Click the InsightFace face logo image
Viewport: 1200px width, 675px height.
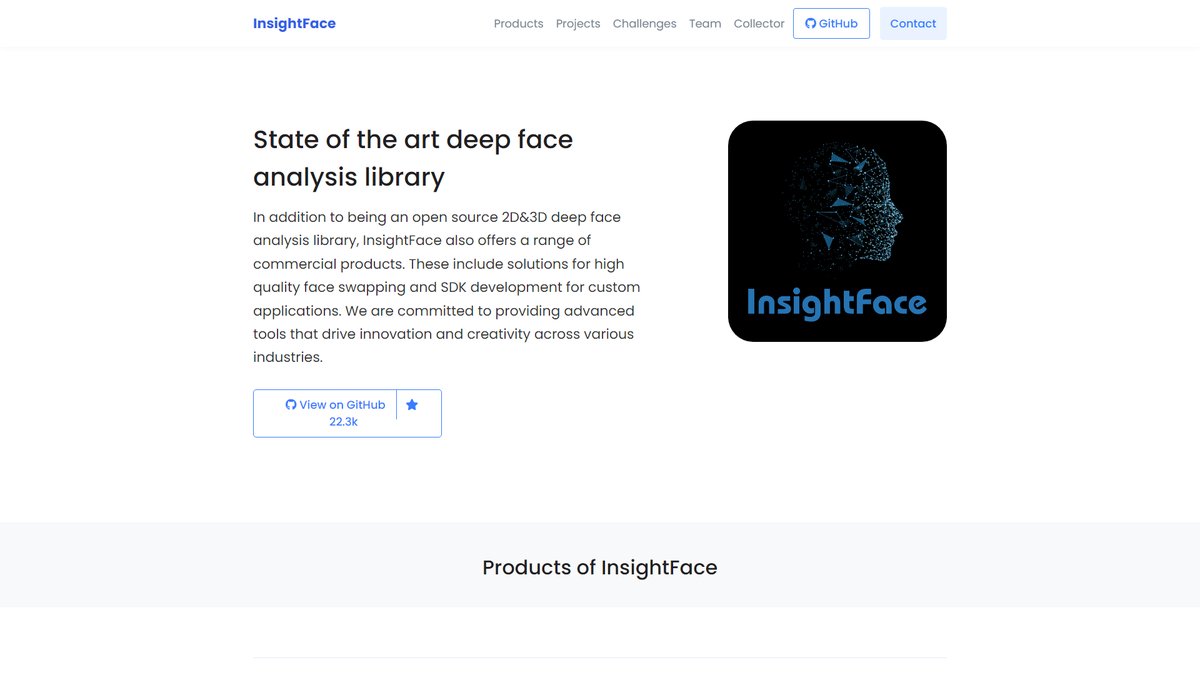(x=837, y=231)
